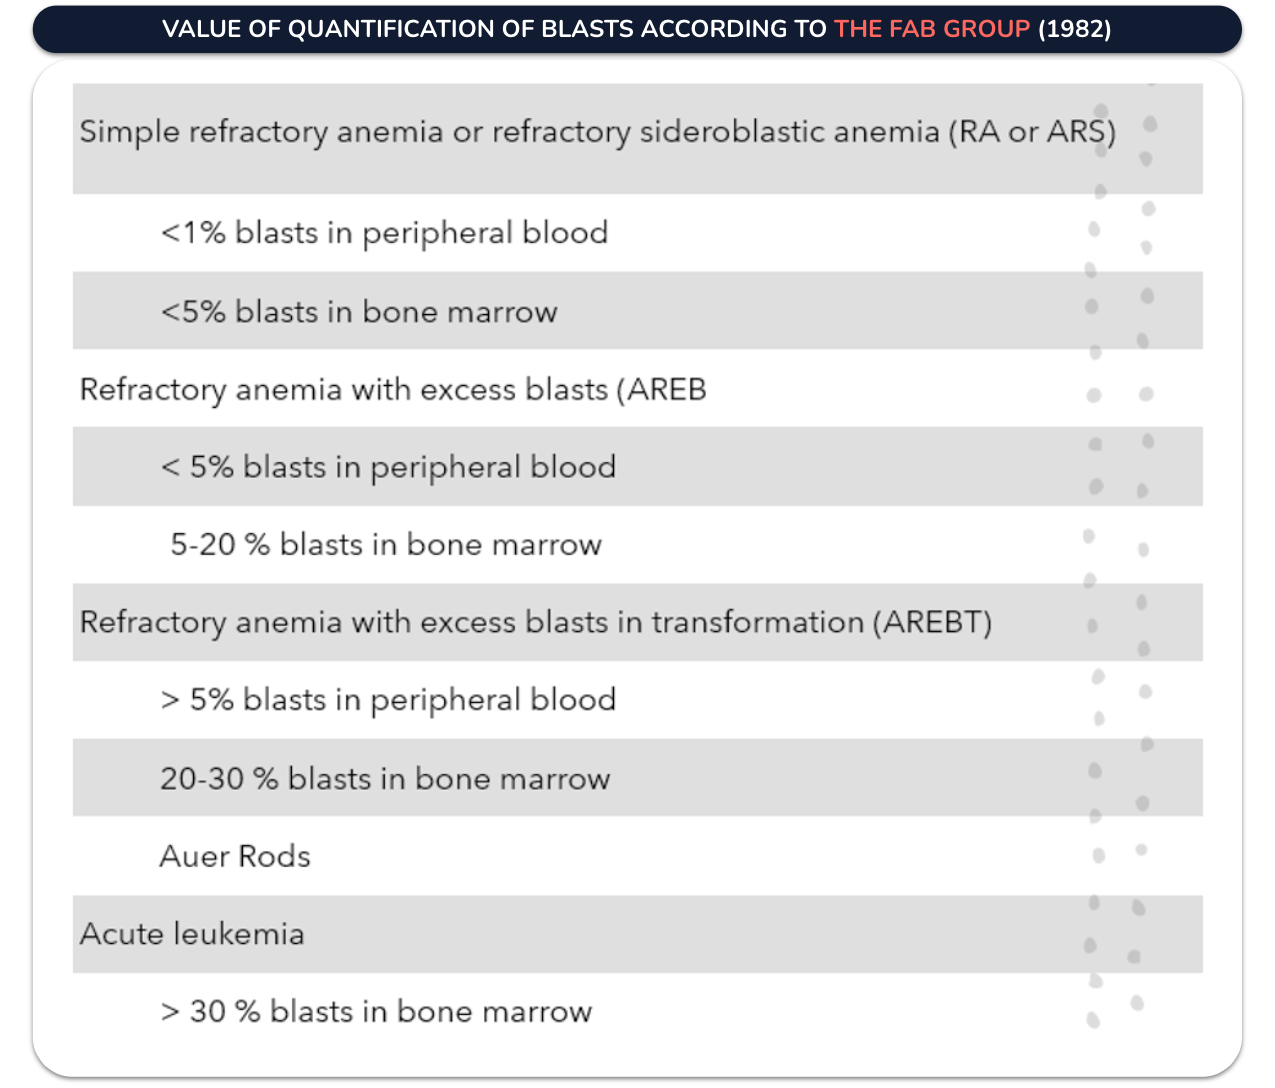The width and height of the screenshot is (1275, 1088).
Task: Select '20-30 % blasts in bone marrow' row
Action: coord(637,778)
